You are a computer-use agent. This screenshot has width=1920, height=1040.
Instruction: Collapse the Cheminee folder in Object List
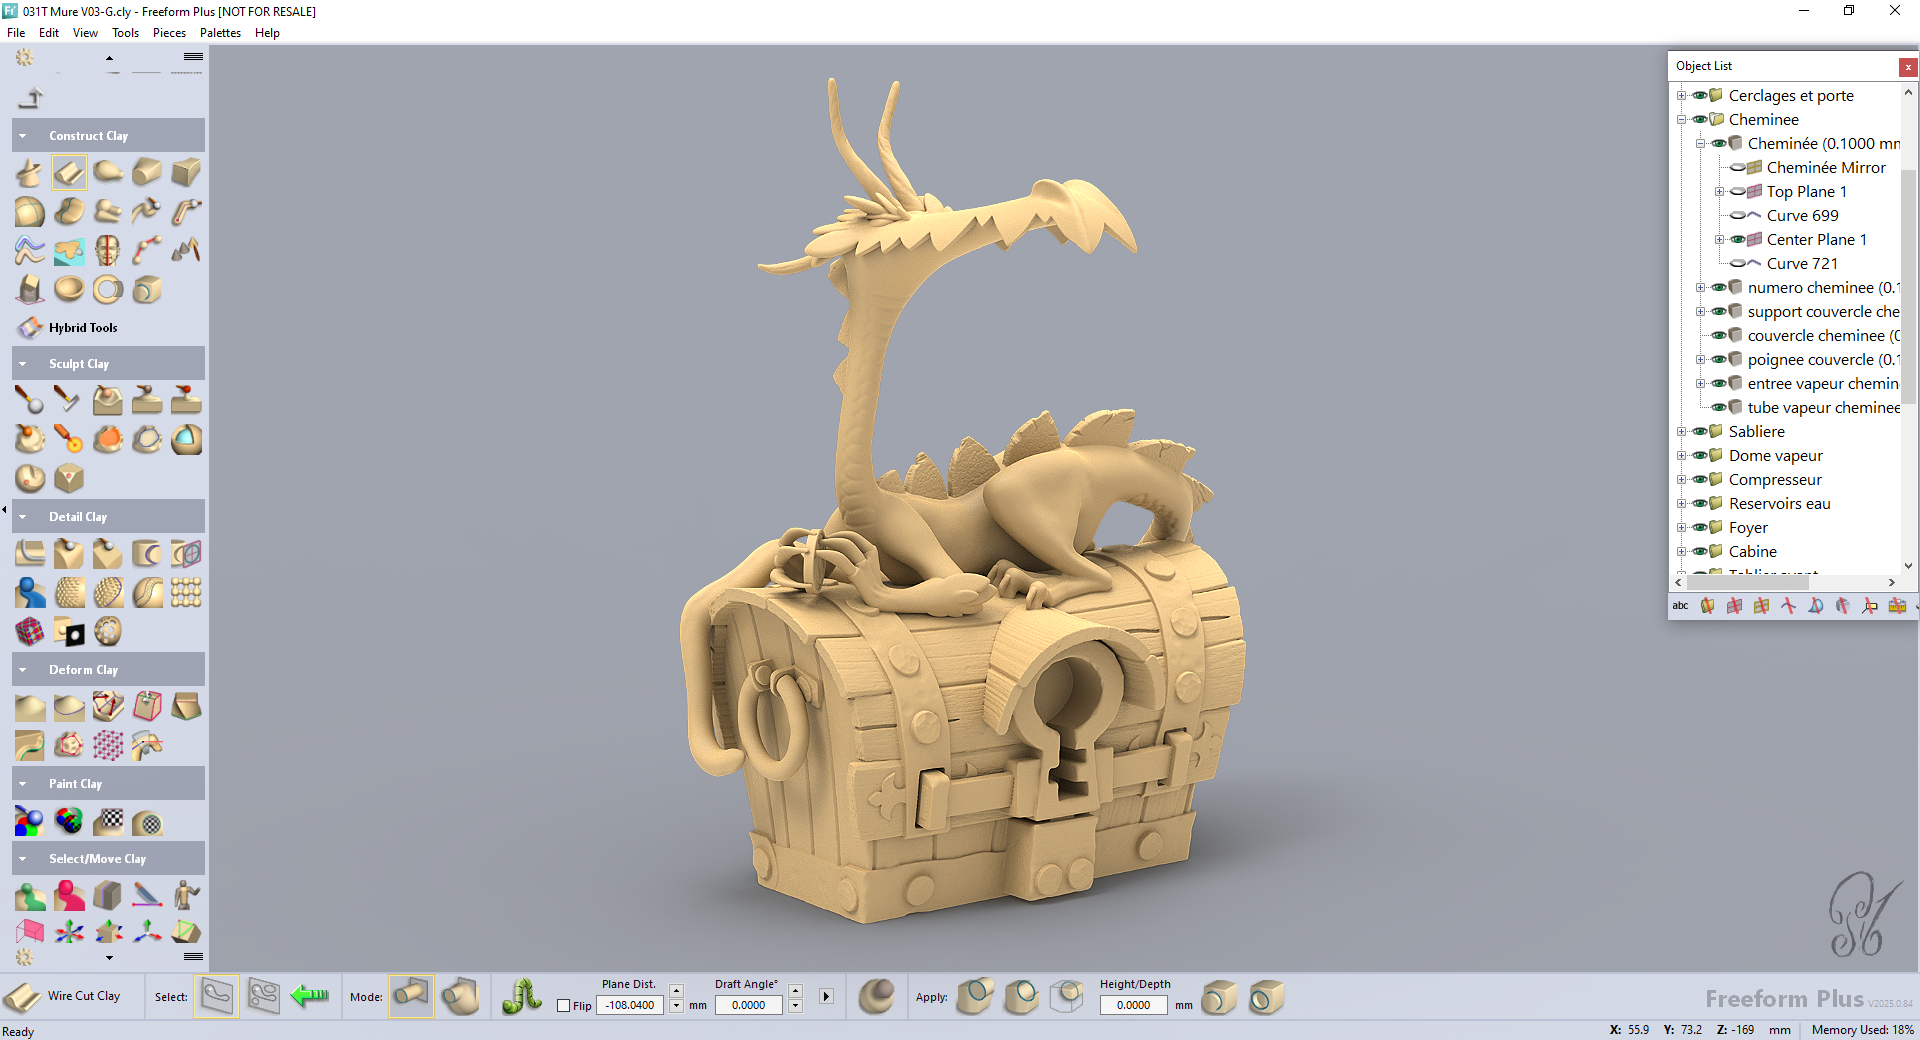pyautogui.click(x=1681, y=120)
